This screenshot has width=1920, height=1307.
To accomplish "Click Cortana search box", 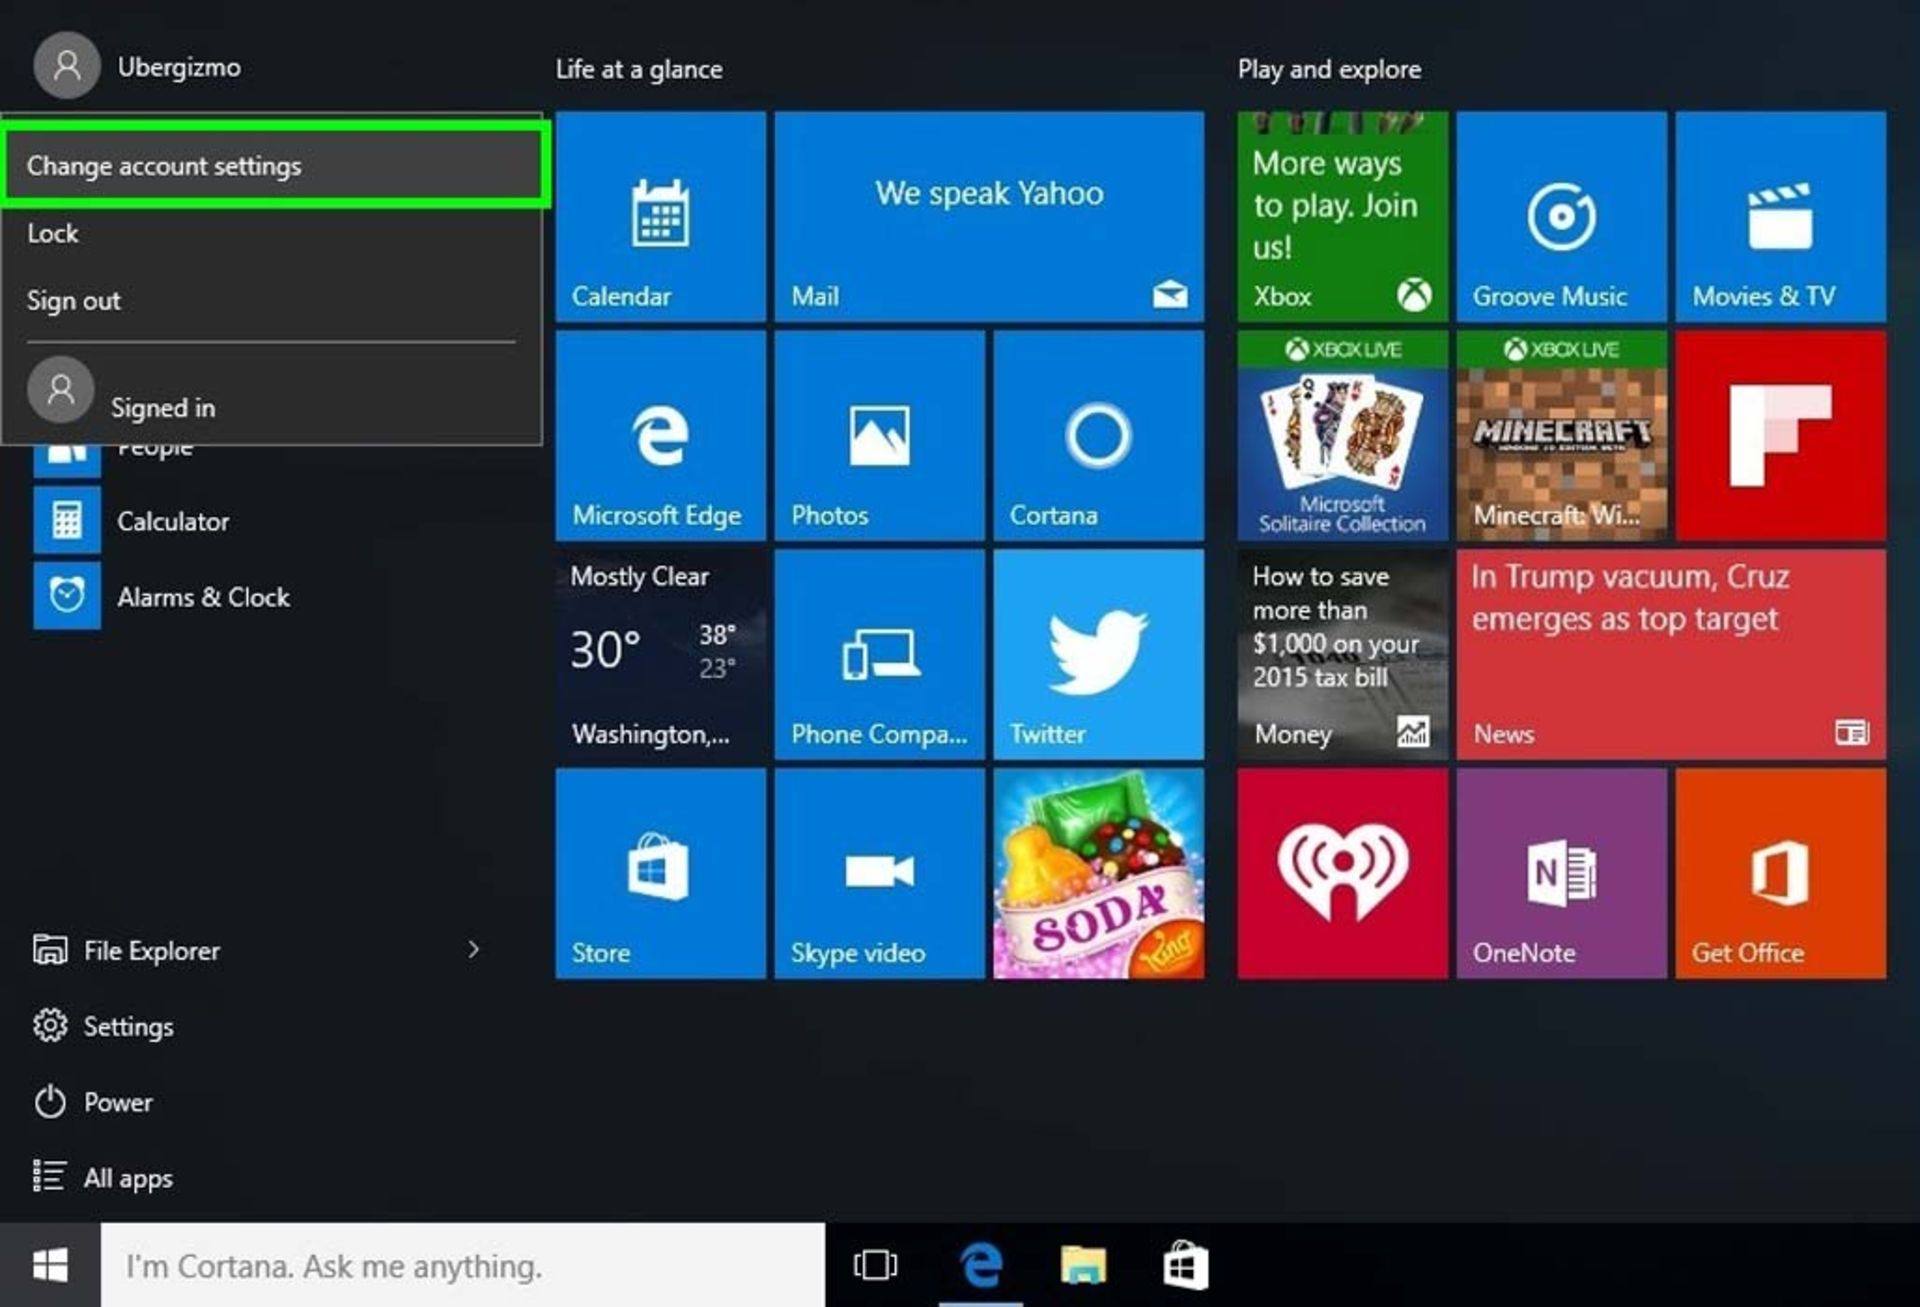I will coord(462,1266).
